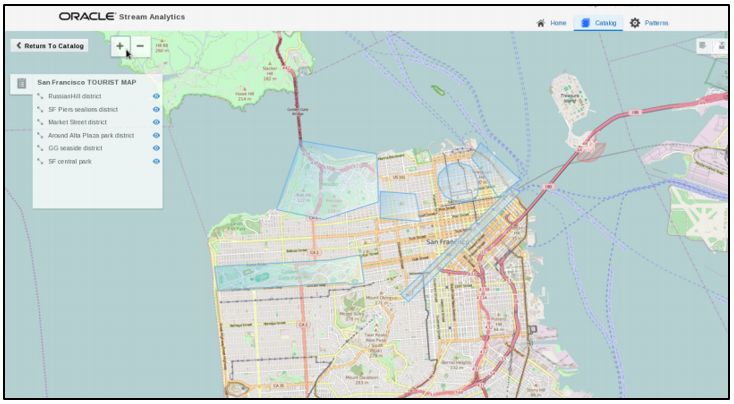The height and width of the screenshot is (404, 734).
Task: Click the circular geofence on the map
Action: tap(458, 182)
